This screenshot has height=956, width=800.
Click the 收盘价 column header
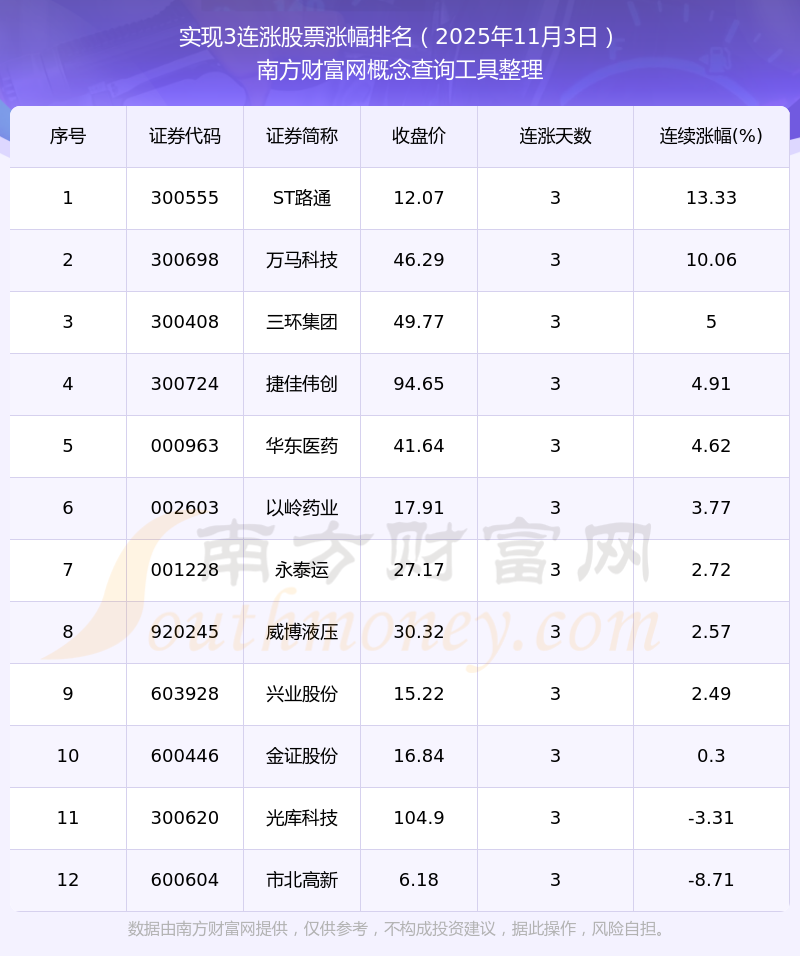click(419, 136)
